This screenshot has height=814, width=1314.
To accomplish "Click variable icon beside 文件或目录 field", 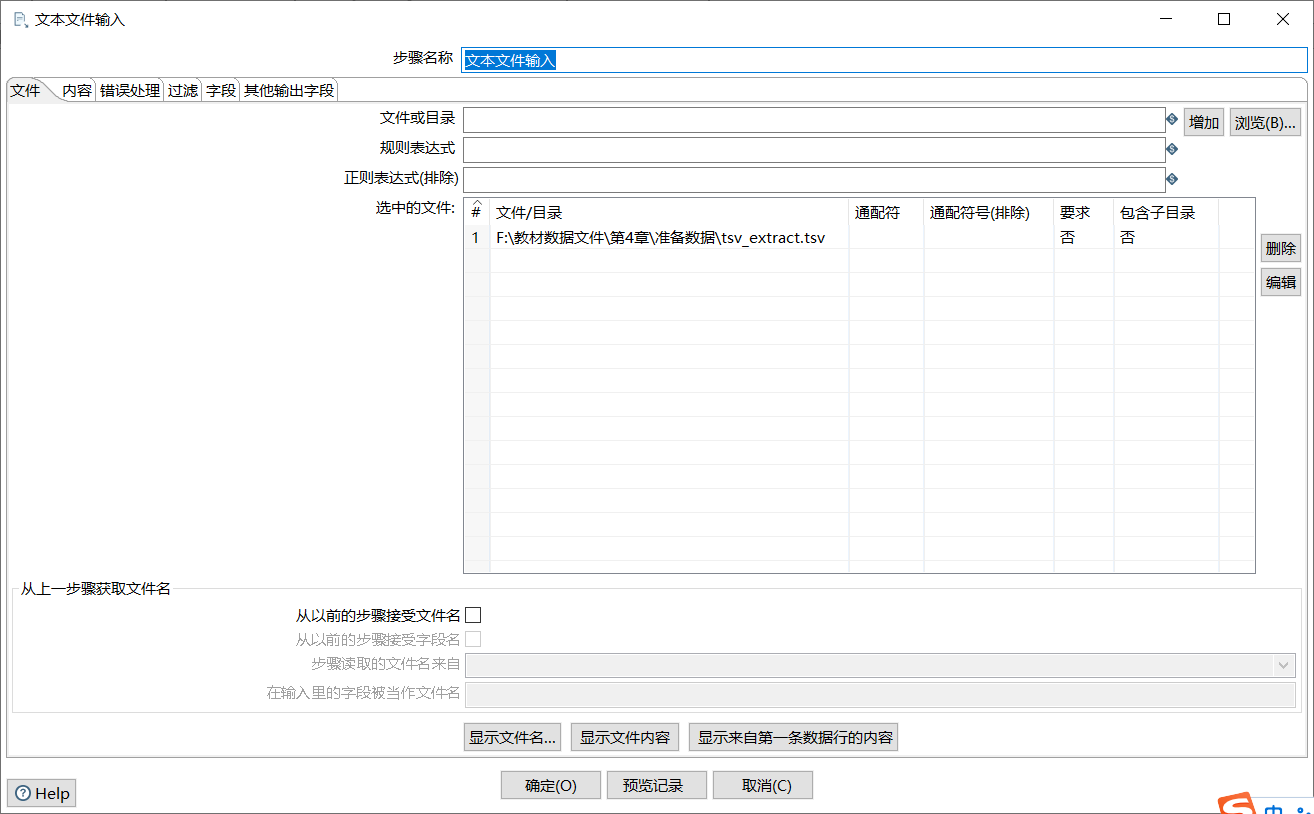I will (x=1172, y=120).
